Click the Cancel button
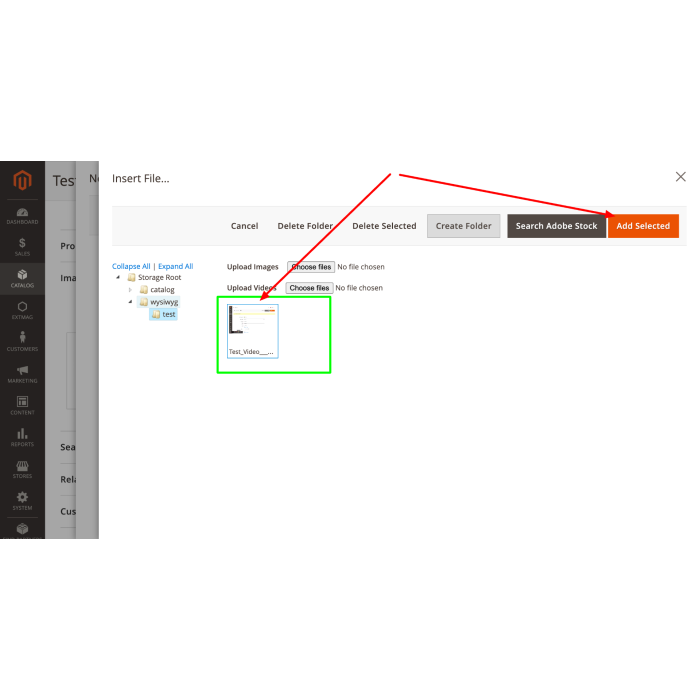Screen dimensions: 700x700 click(244, 226)
